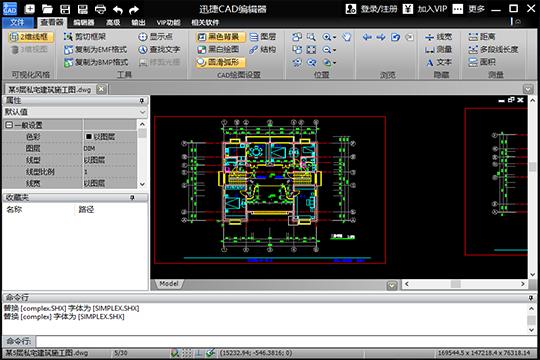540x360 pixels.
Task: Pin the 属性 properties panel
Action: (142, 101)
